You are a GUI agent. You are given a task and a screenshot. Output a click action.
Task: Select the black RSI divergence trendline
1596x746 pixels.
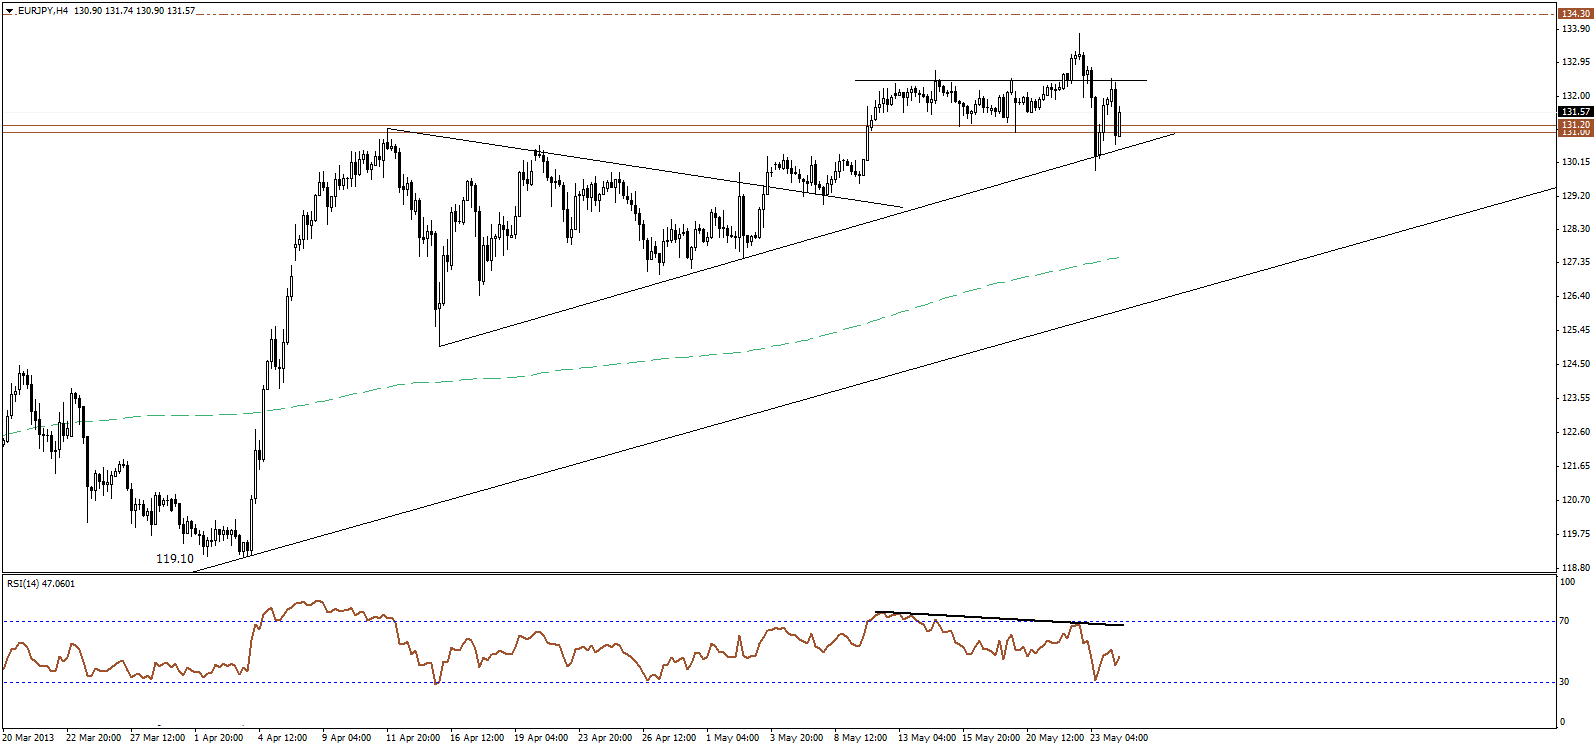point(1000,618)
